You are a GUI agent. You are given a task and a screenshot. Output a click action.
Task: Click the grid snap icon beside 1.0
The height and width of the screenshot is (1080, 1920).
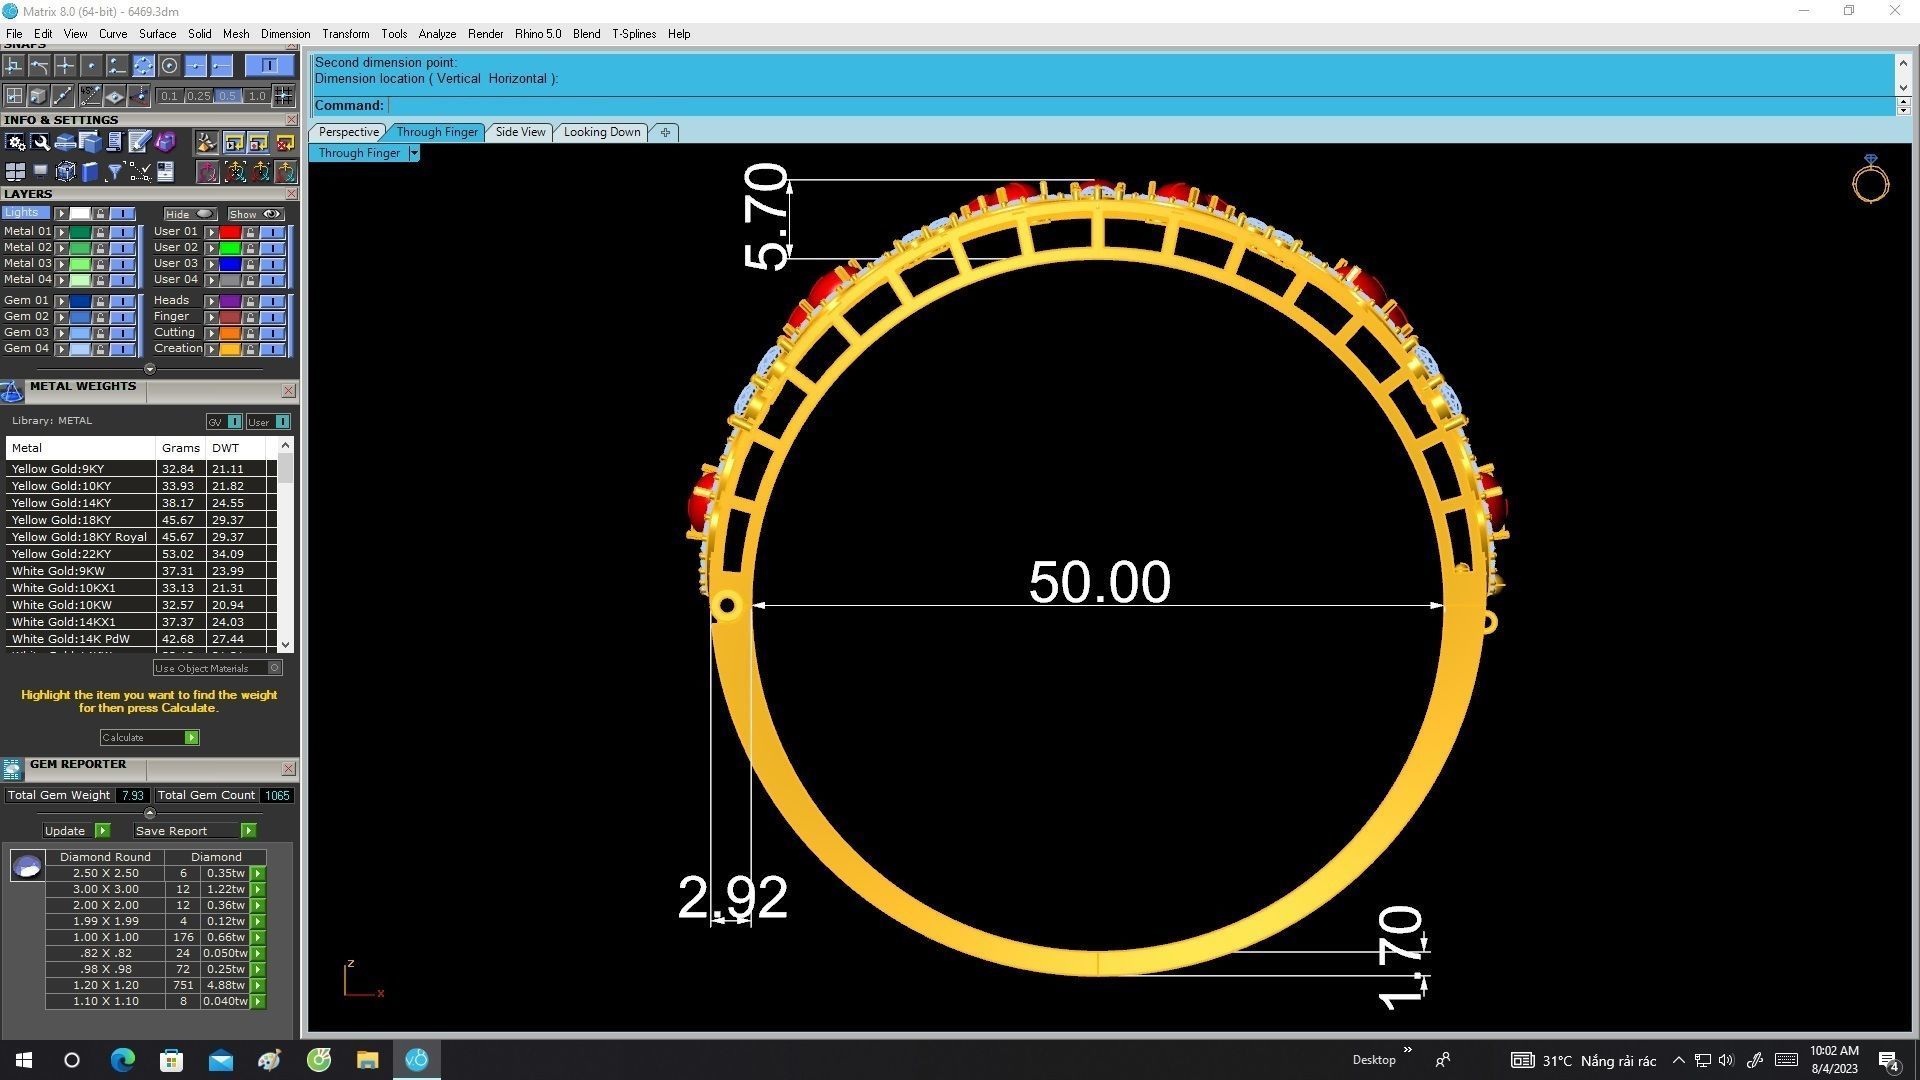click(284, 96)
